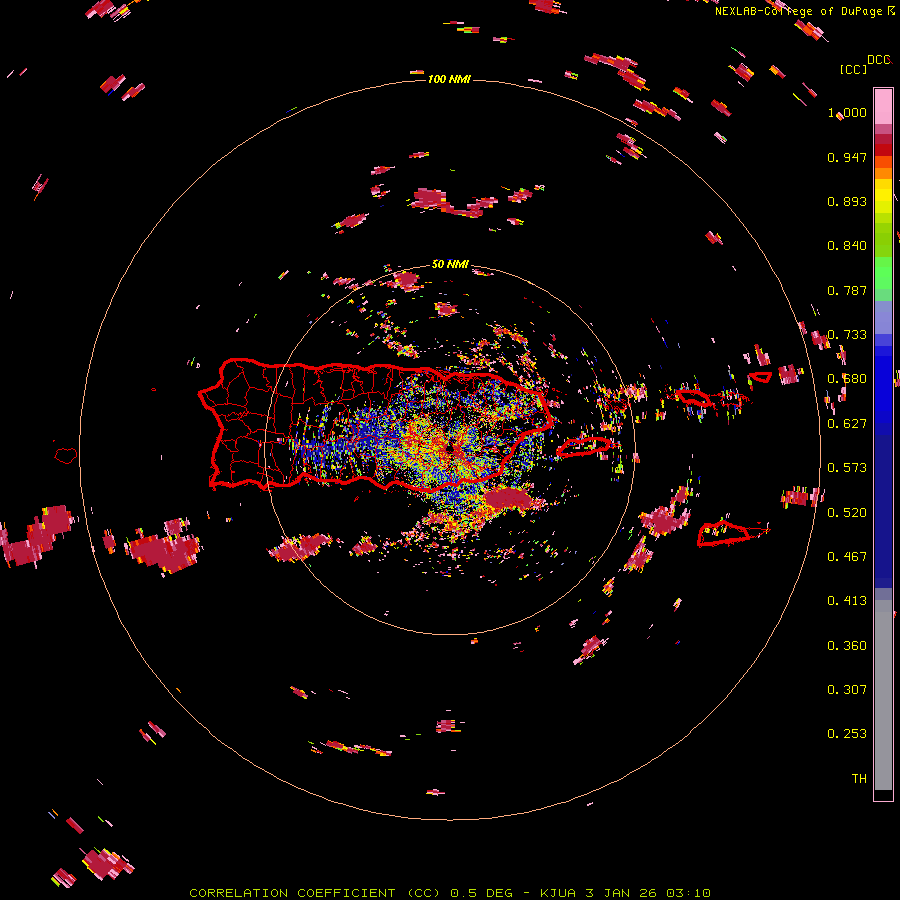
Task: Click the St. Croix island outline in the southeast
Action: (x=723, y=533)
